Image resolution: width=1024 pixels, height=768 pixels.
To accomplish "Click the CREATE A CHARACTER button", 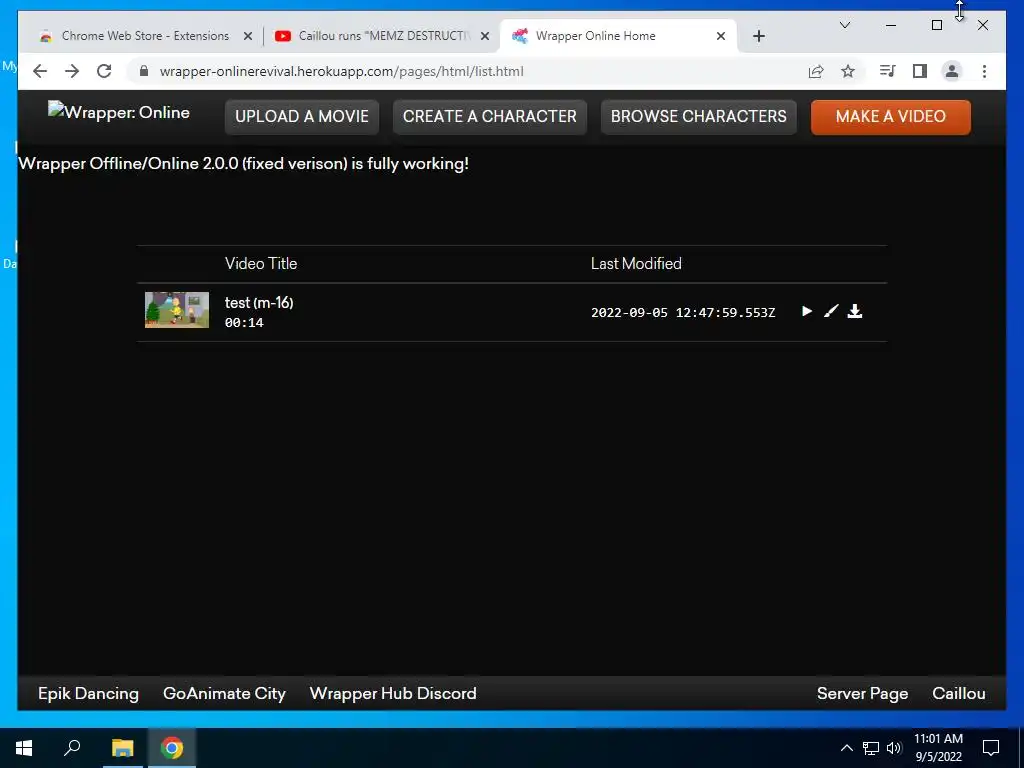I will pyautogui.click(x=490, y=116).
